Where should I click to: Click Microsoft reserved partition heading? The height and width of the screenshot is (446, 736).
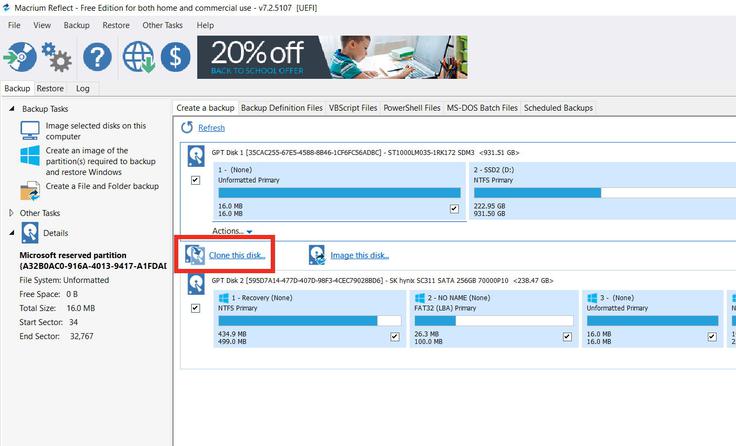[x=73, y=255]
